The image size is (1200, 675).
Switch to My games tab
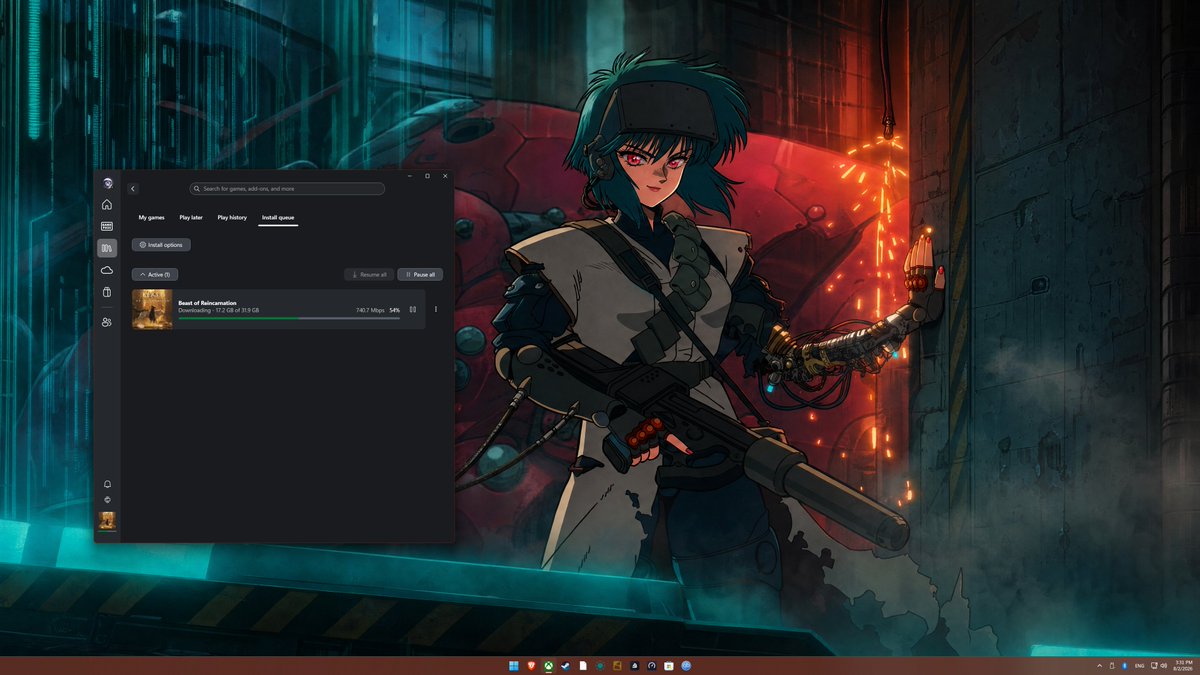[152, 217]
